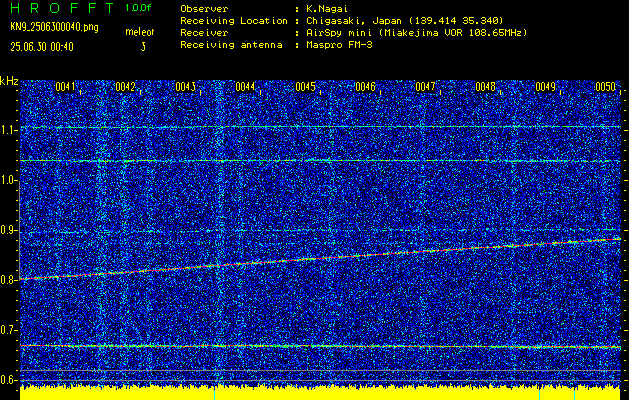Click the file name KN9_2506300040.png
The height and width of the screenshot is (400, 629).
pyautogui.click(x=55, y=27)
